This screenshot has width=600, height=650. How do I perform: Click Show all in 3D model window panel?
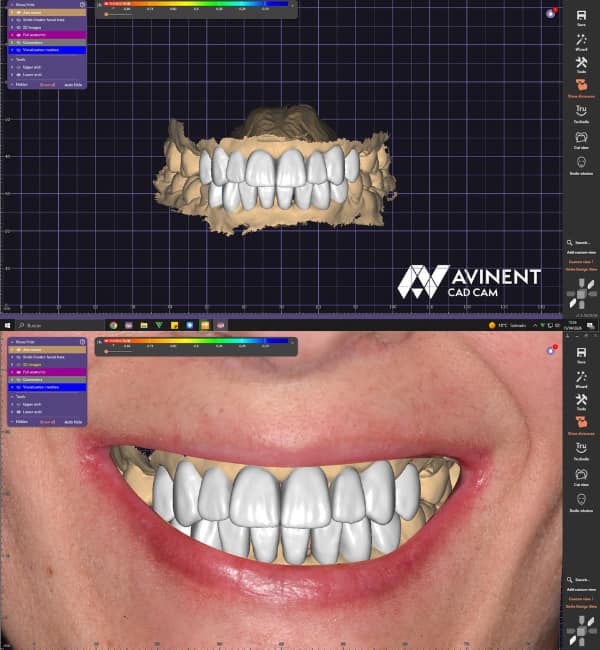47,85
